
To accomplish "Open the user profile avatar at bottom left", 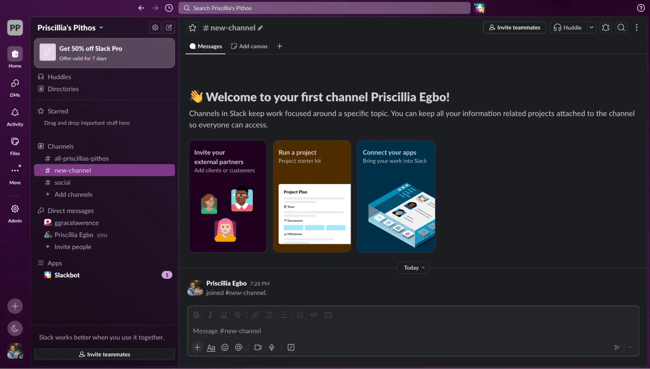I will pos(15,351).
